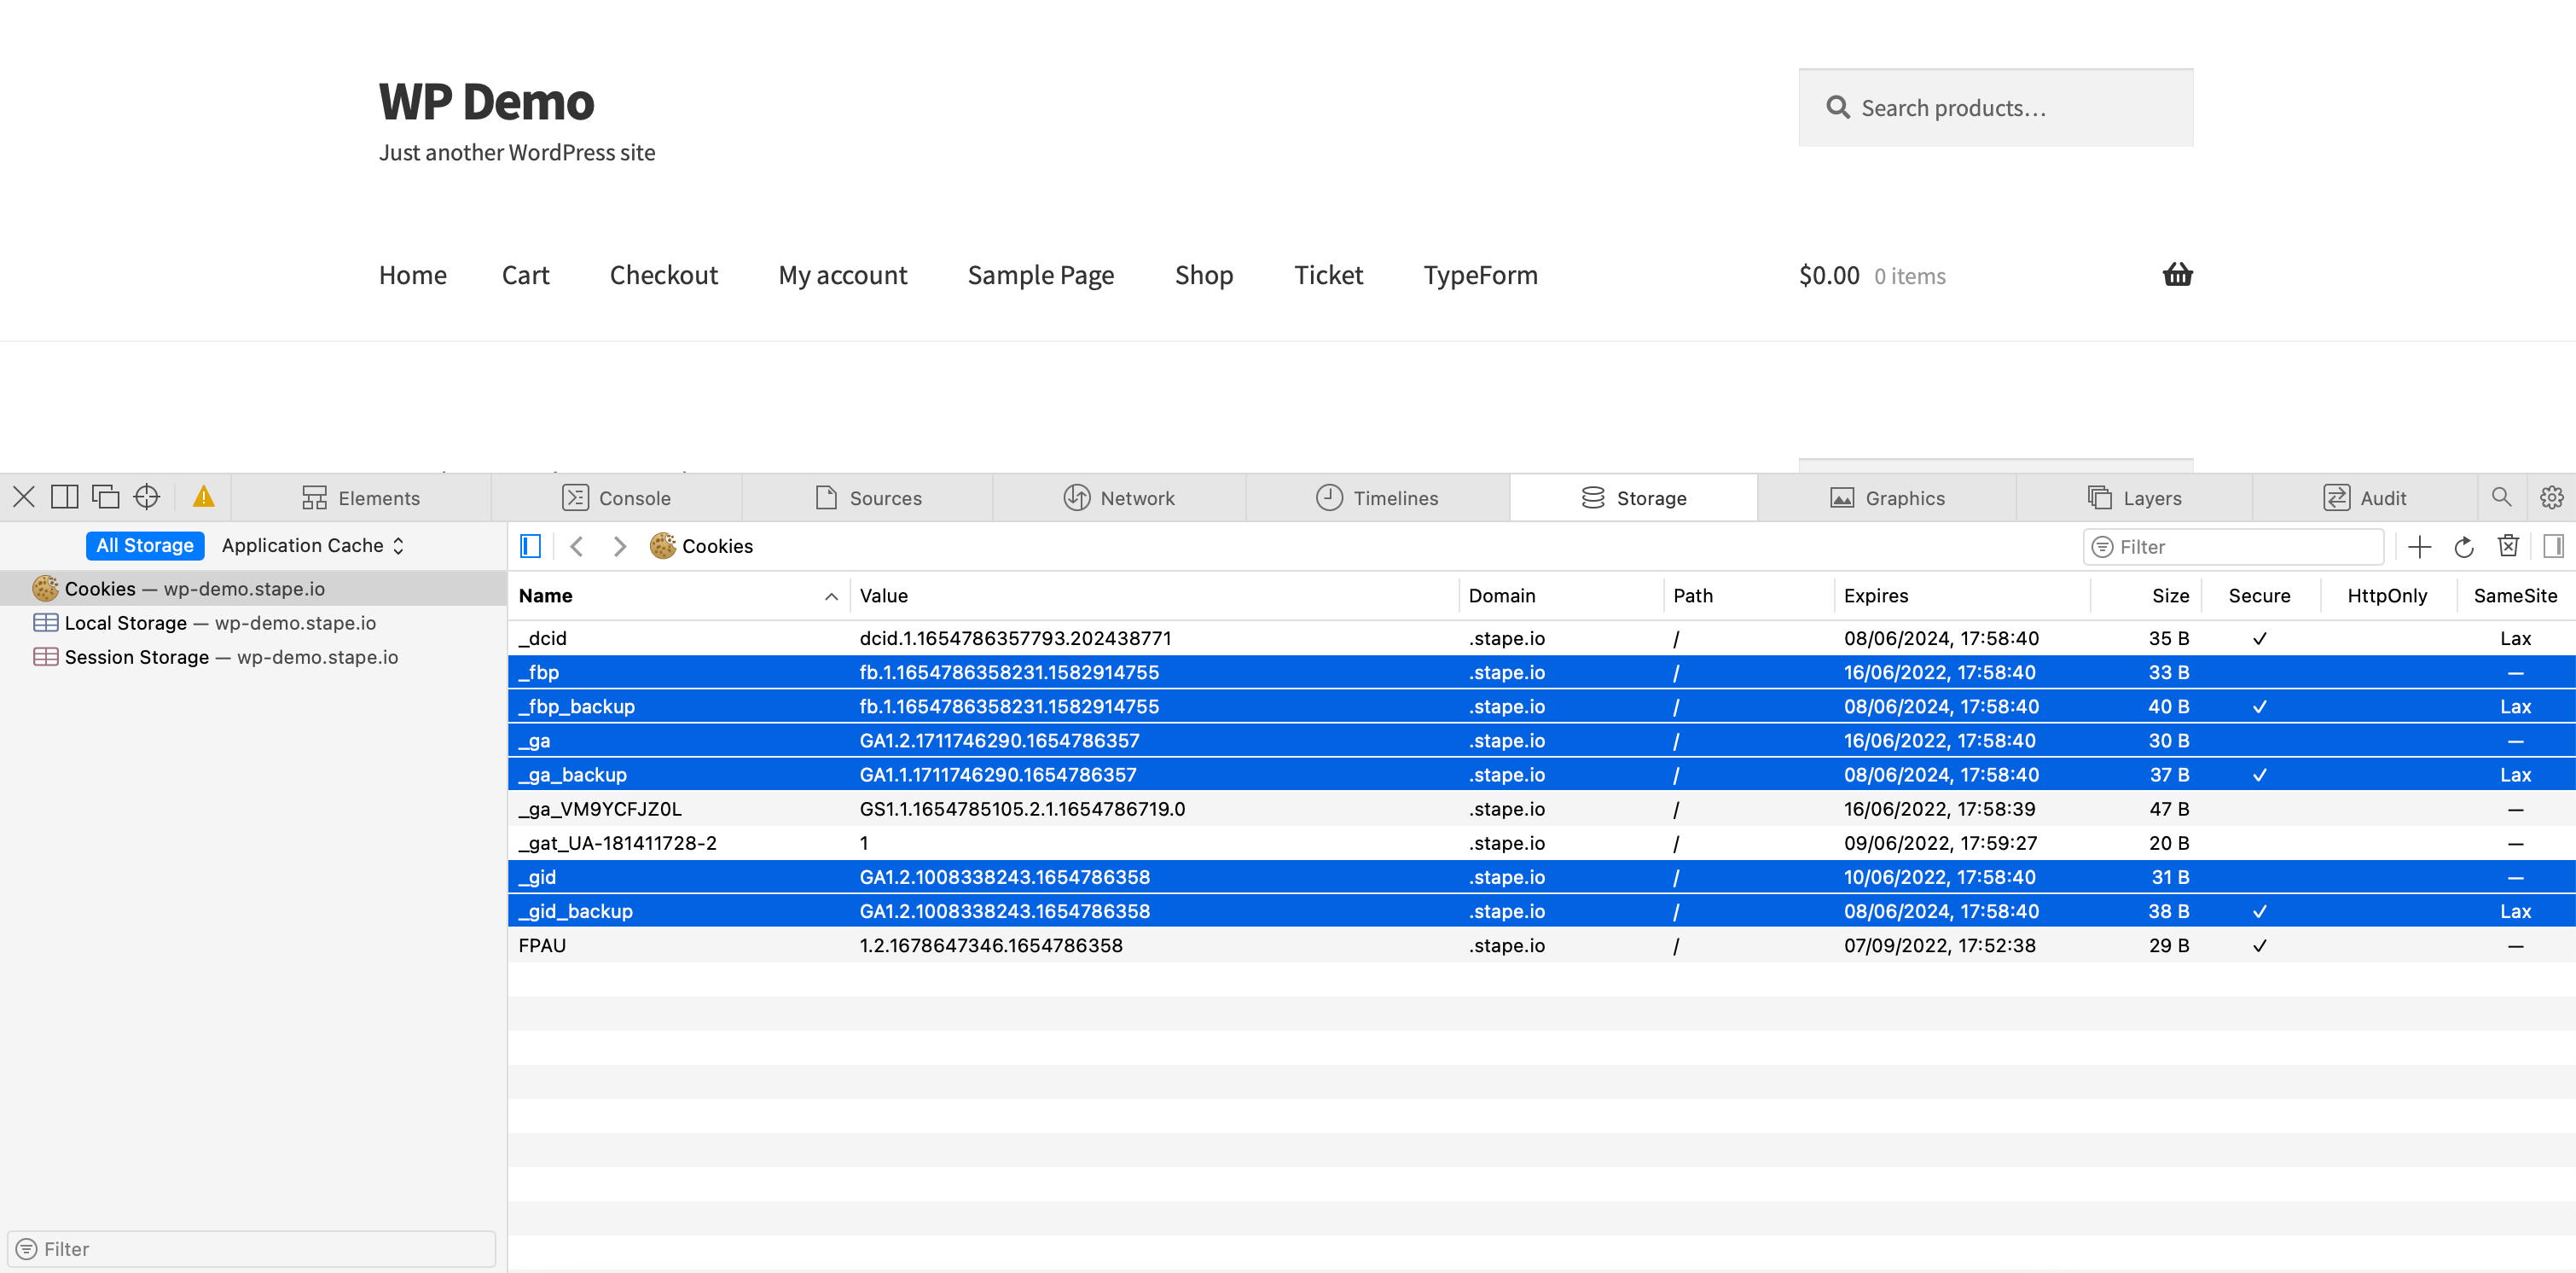The height and width of the screenshot is (1273, 2576).
Task: Sort cookies by Domain column header
Action: tap(1561, 596)
